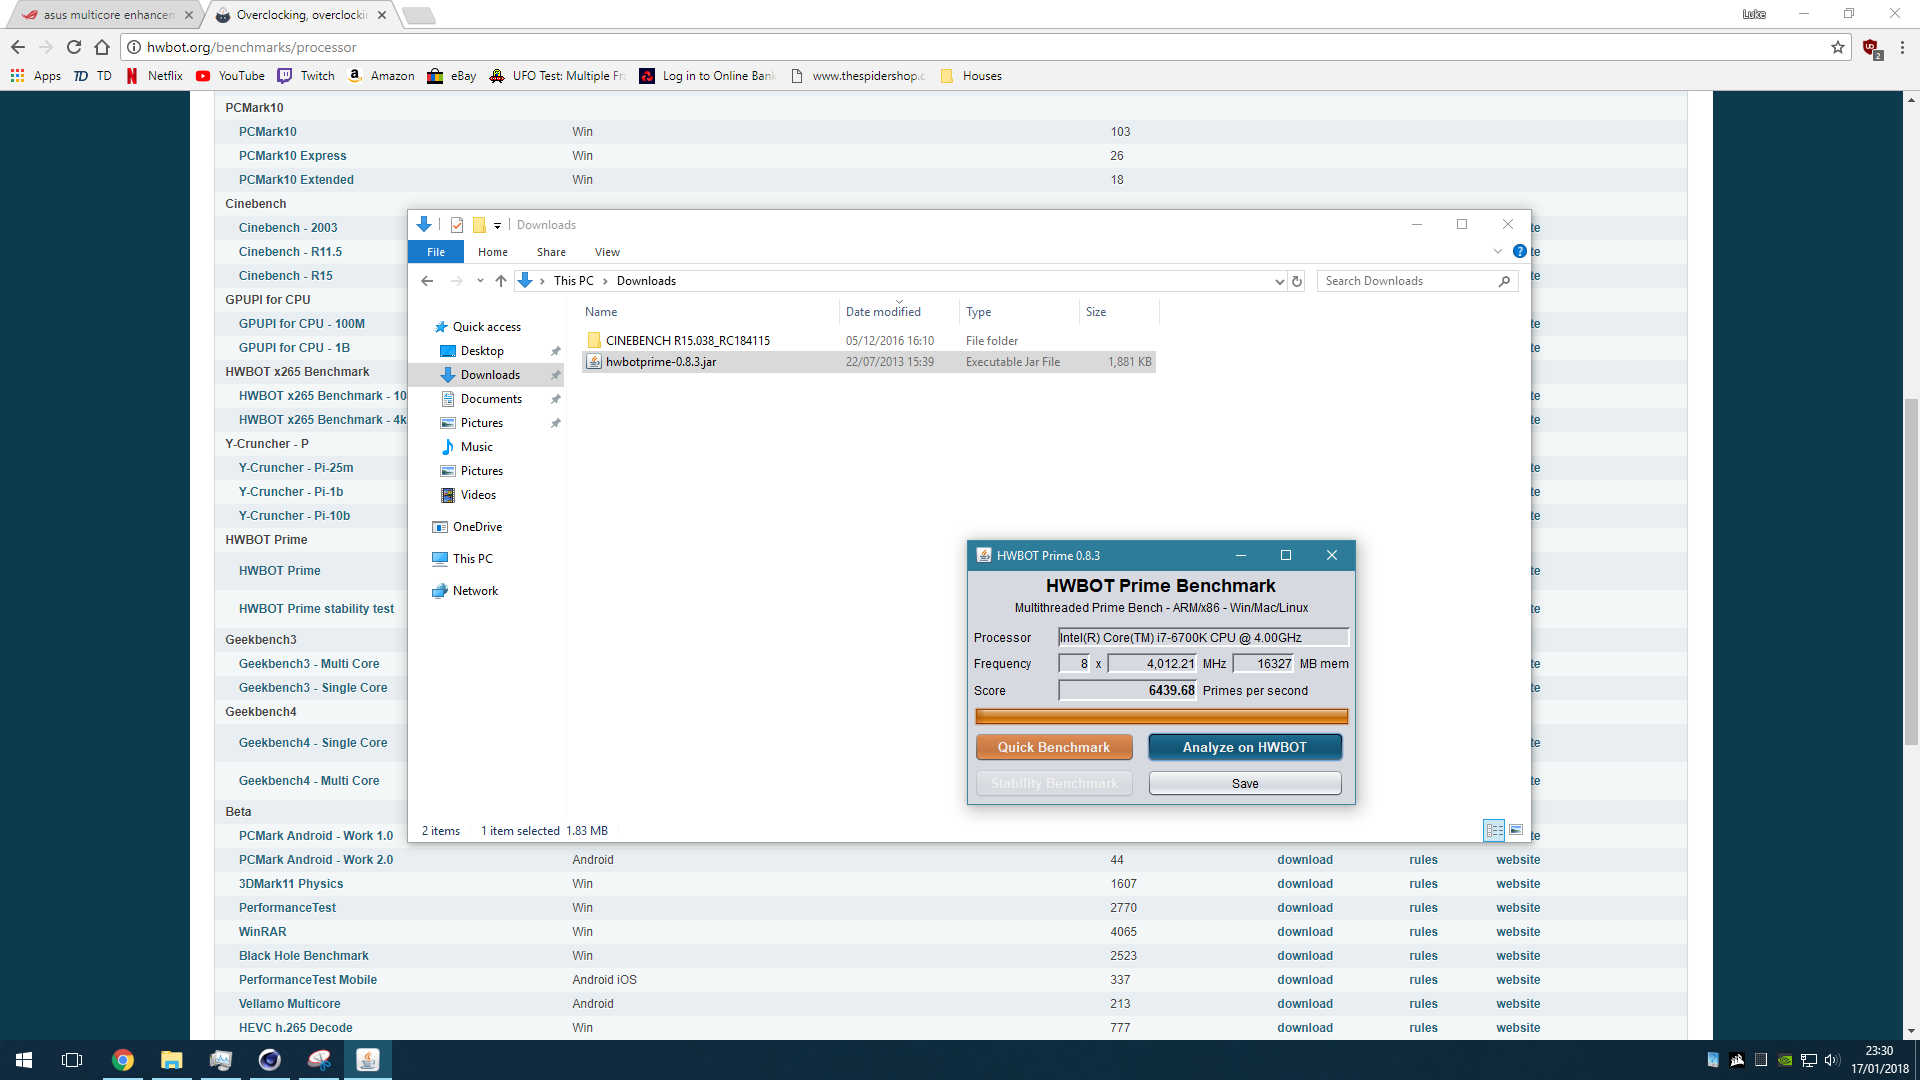Click the New folder icon in Explorer title bar
1920x1080 pixels.
479,225
